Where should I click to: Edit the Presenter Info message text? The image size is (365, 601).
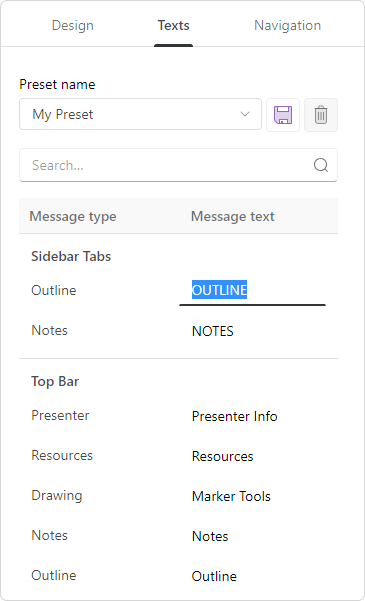point(252,416)
